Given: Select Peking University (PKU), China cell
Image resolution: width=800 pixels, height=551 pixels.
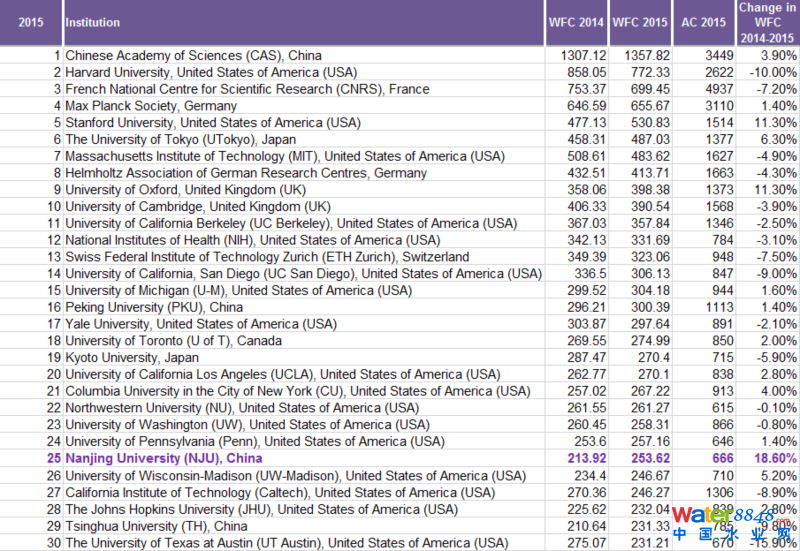Looking at the screenshot, I should 154,307.
